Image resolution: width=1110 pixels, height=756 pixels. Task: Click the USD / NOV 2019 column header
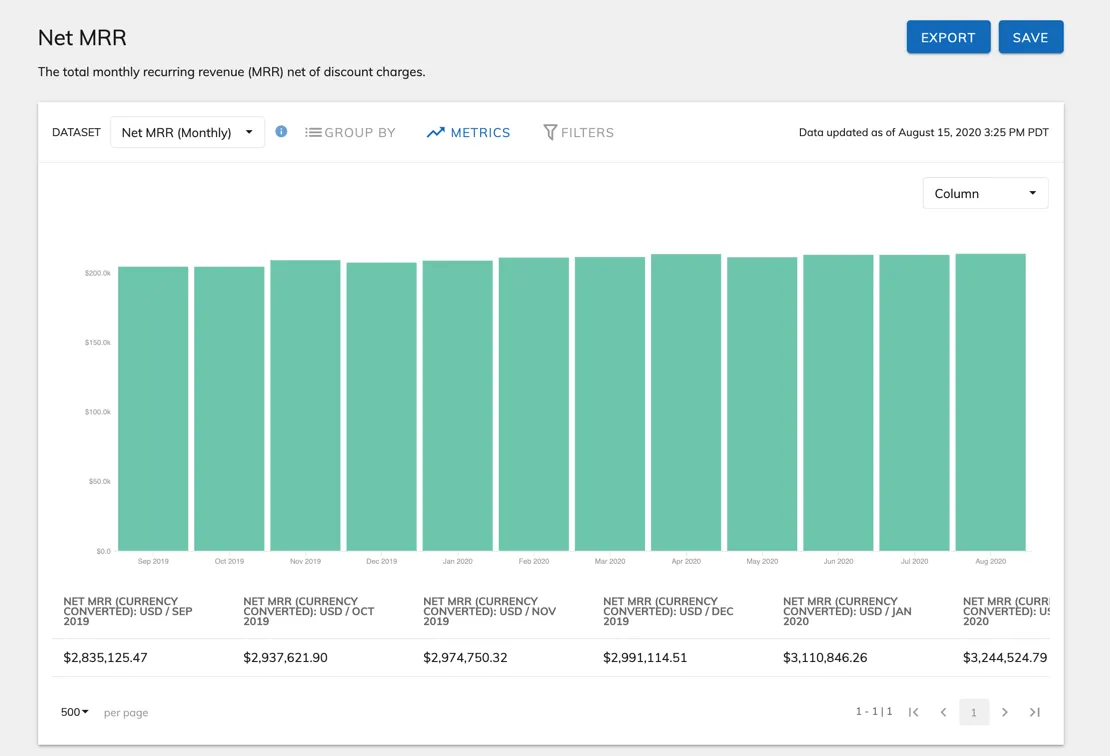(490, 611)
